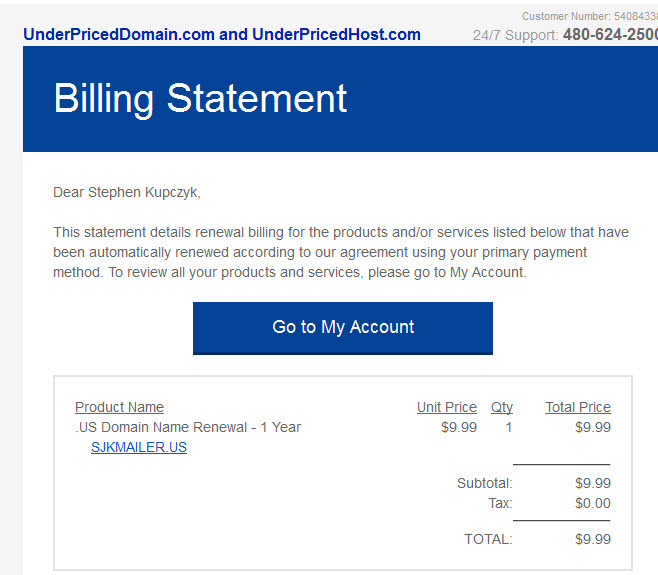The height and width of the screenshot is (575, 658).
Task: Click the 480-624-2500 support phone number
Action: click(x=610, y=34)
